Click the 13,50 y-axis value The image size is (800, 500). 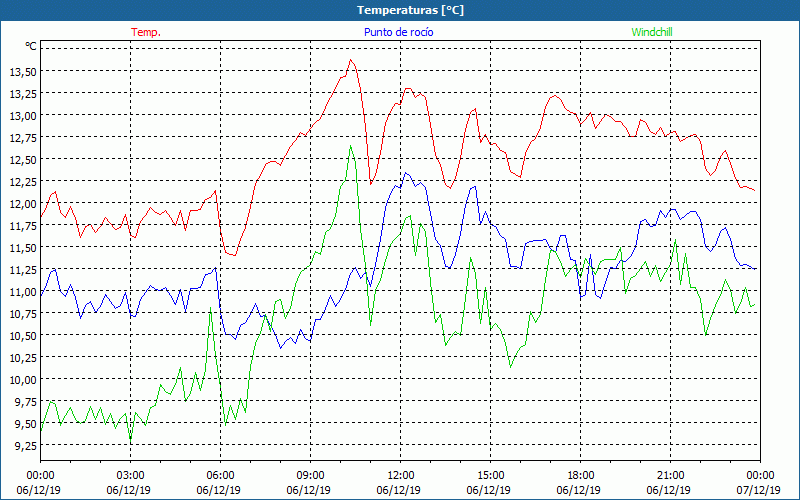(x=23, y=72)
